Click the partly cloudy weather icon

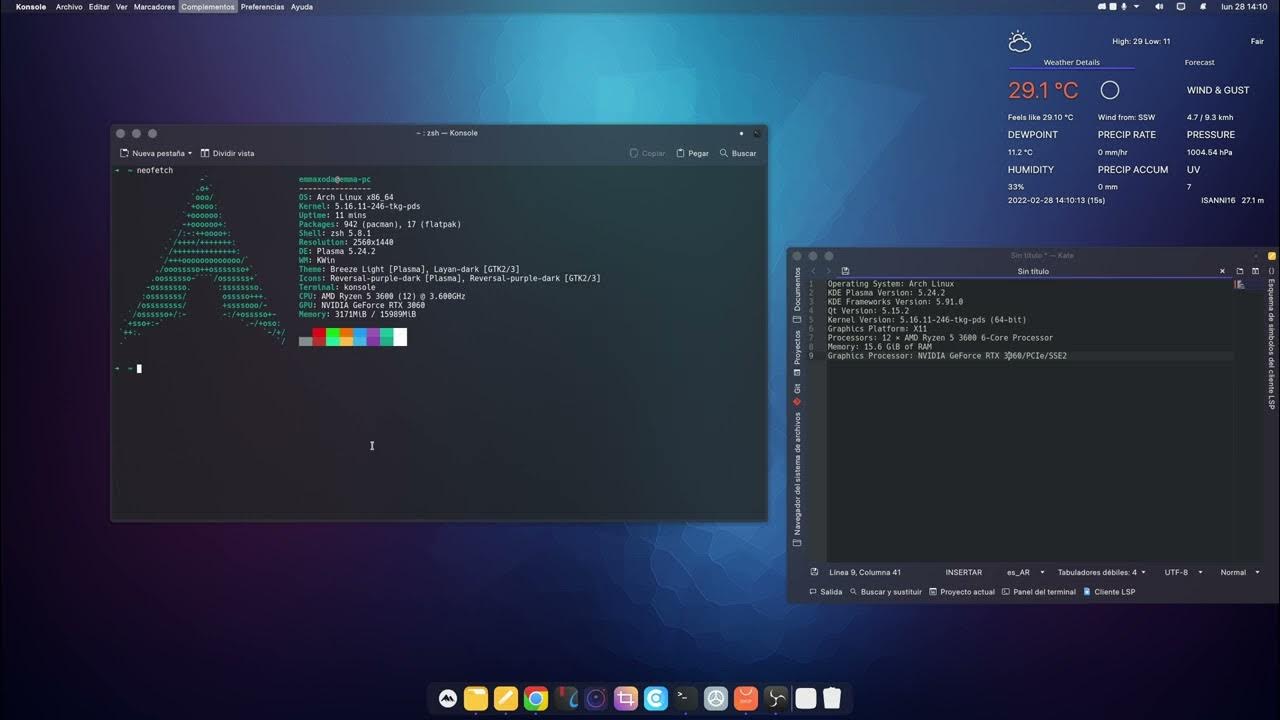(x=1019, y=41)
